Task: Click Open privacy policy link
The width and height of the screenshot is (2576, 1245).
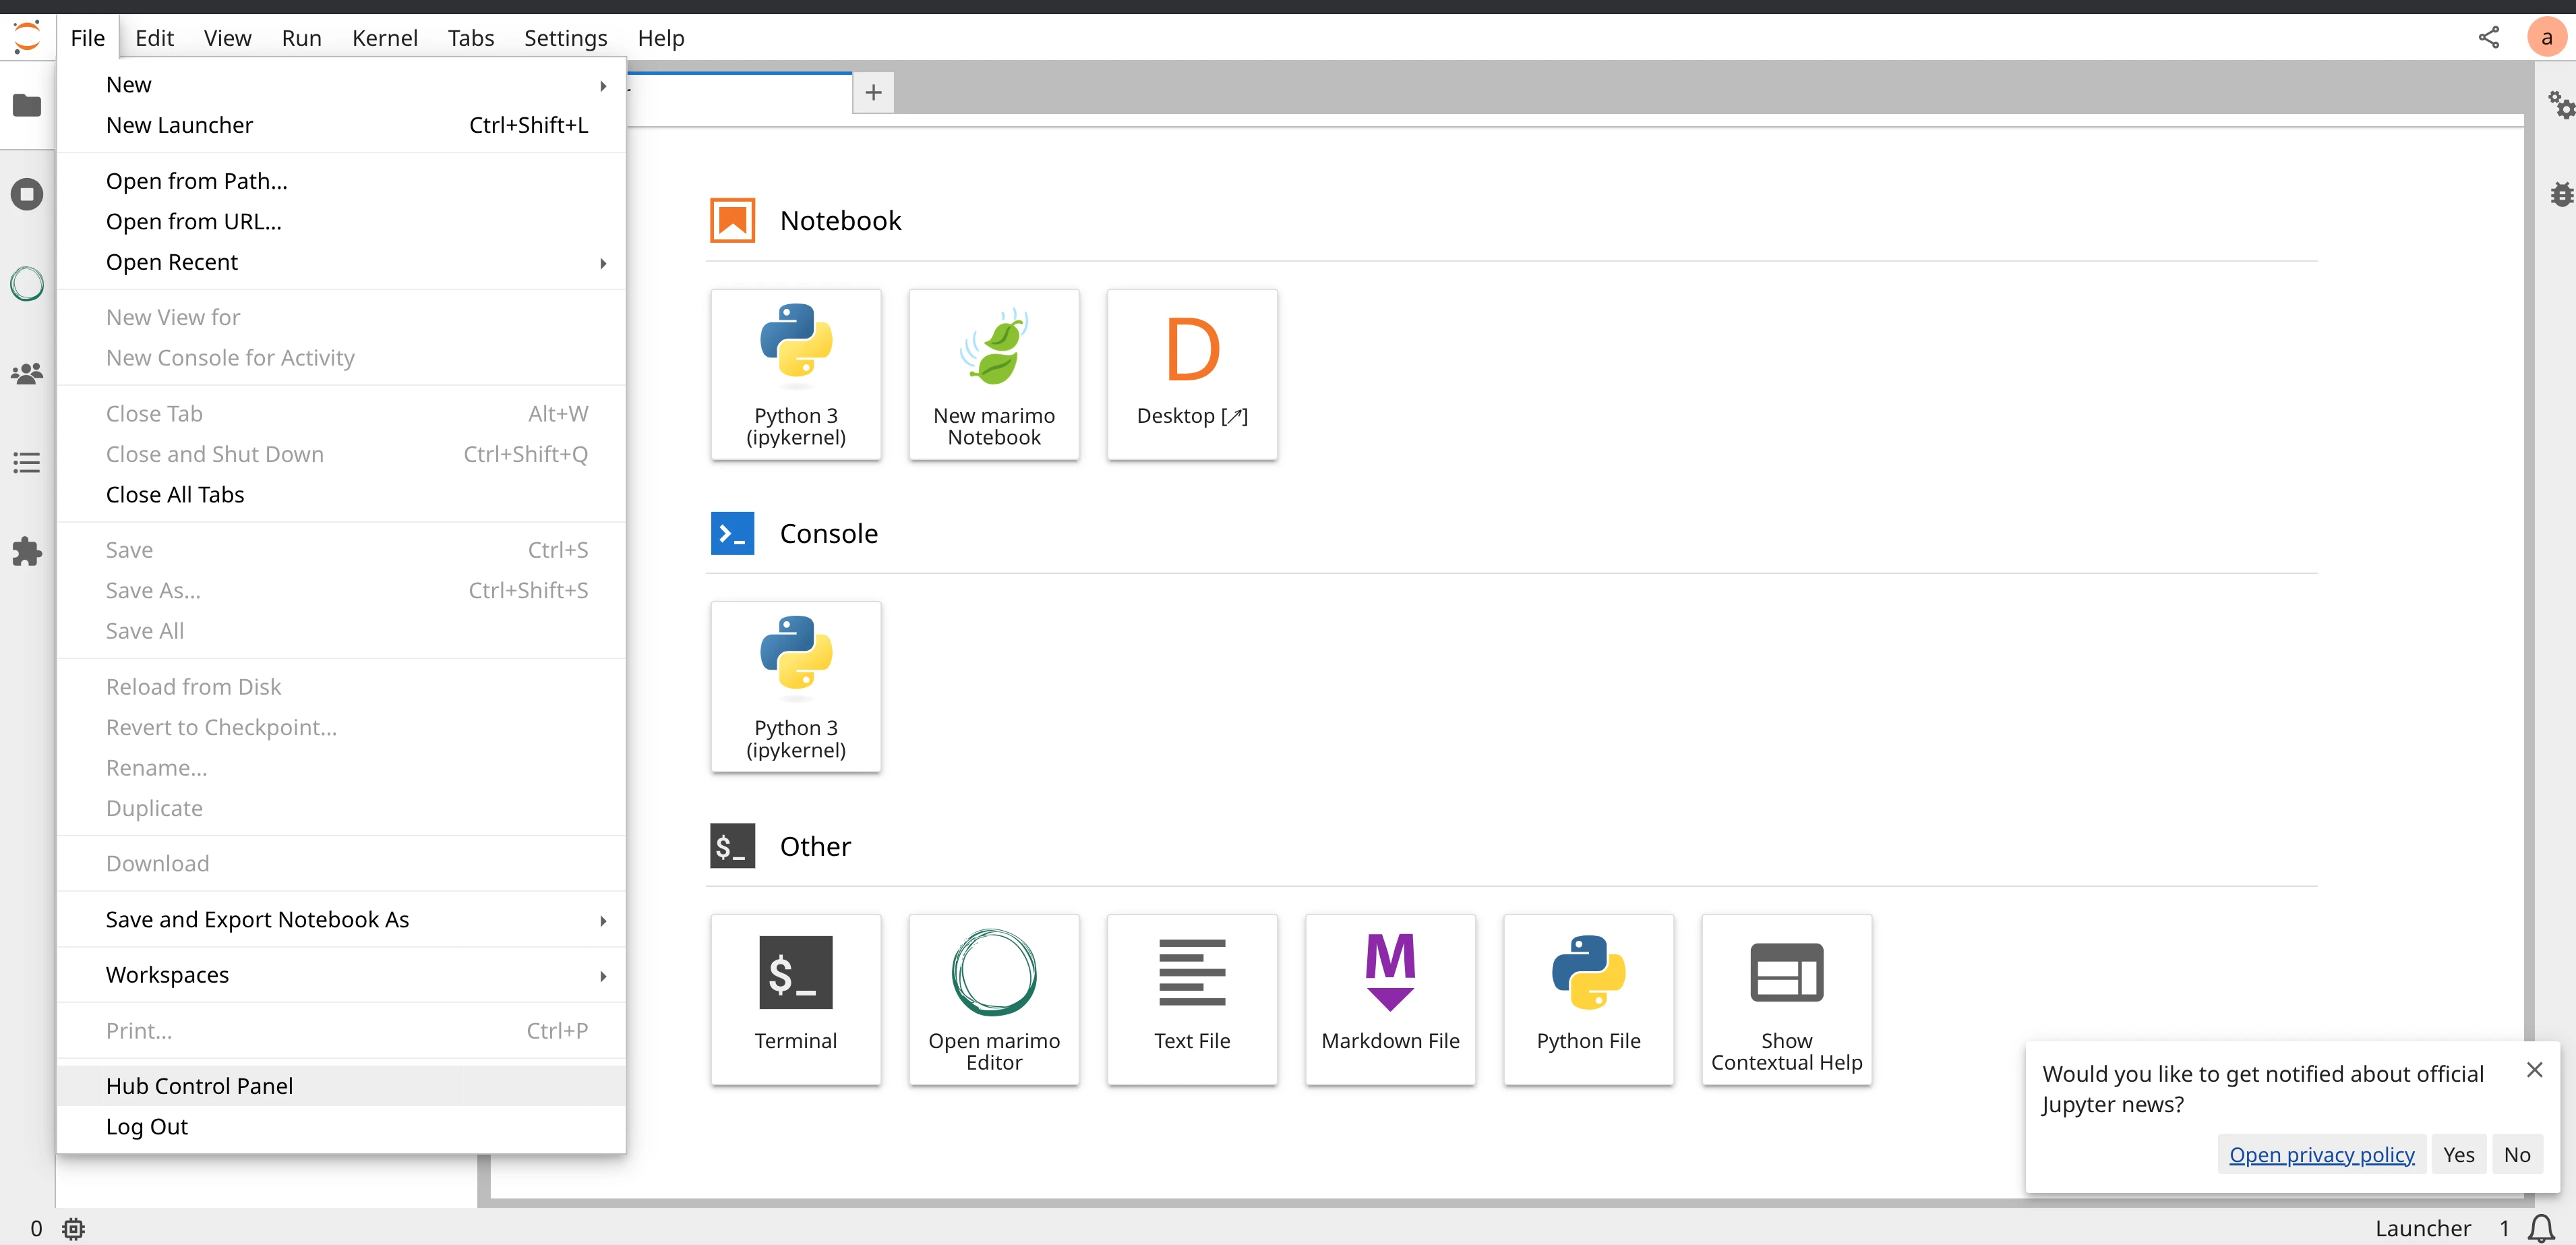Action: [2322, 1155]
